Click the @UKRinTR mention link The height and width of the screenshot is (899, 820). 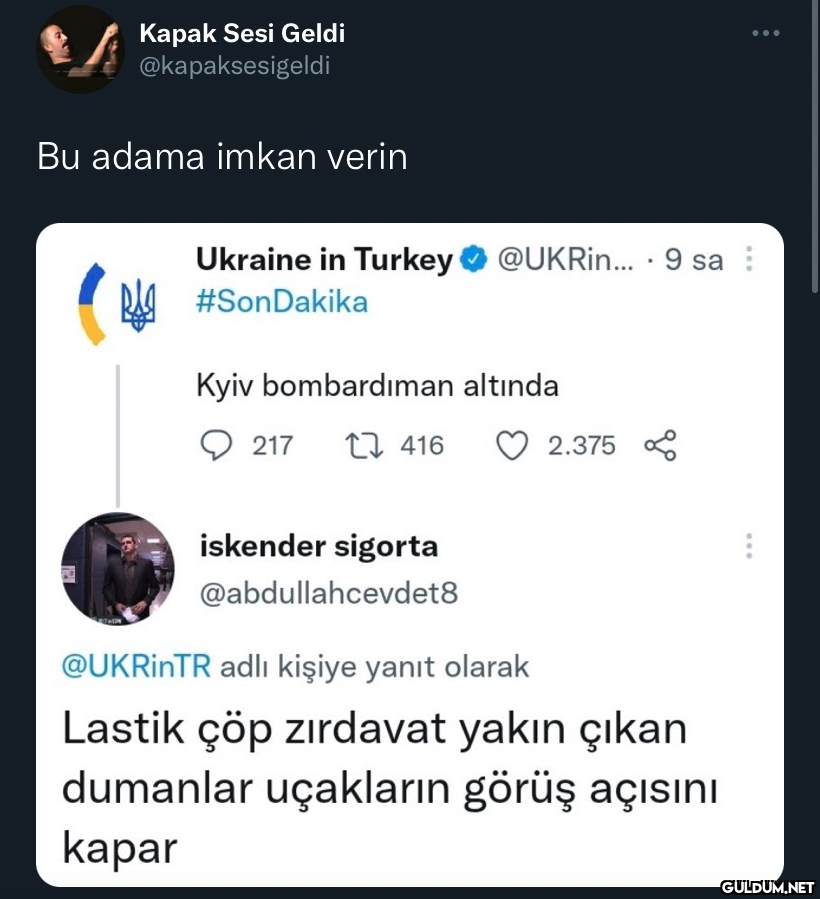click(x=136, y=666)
